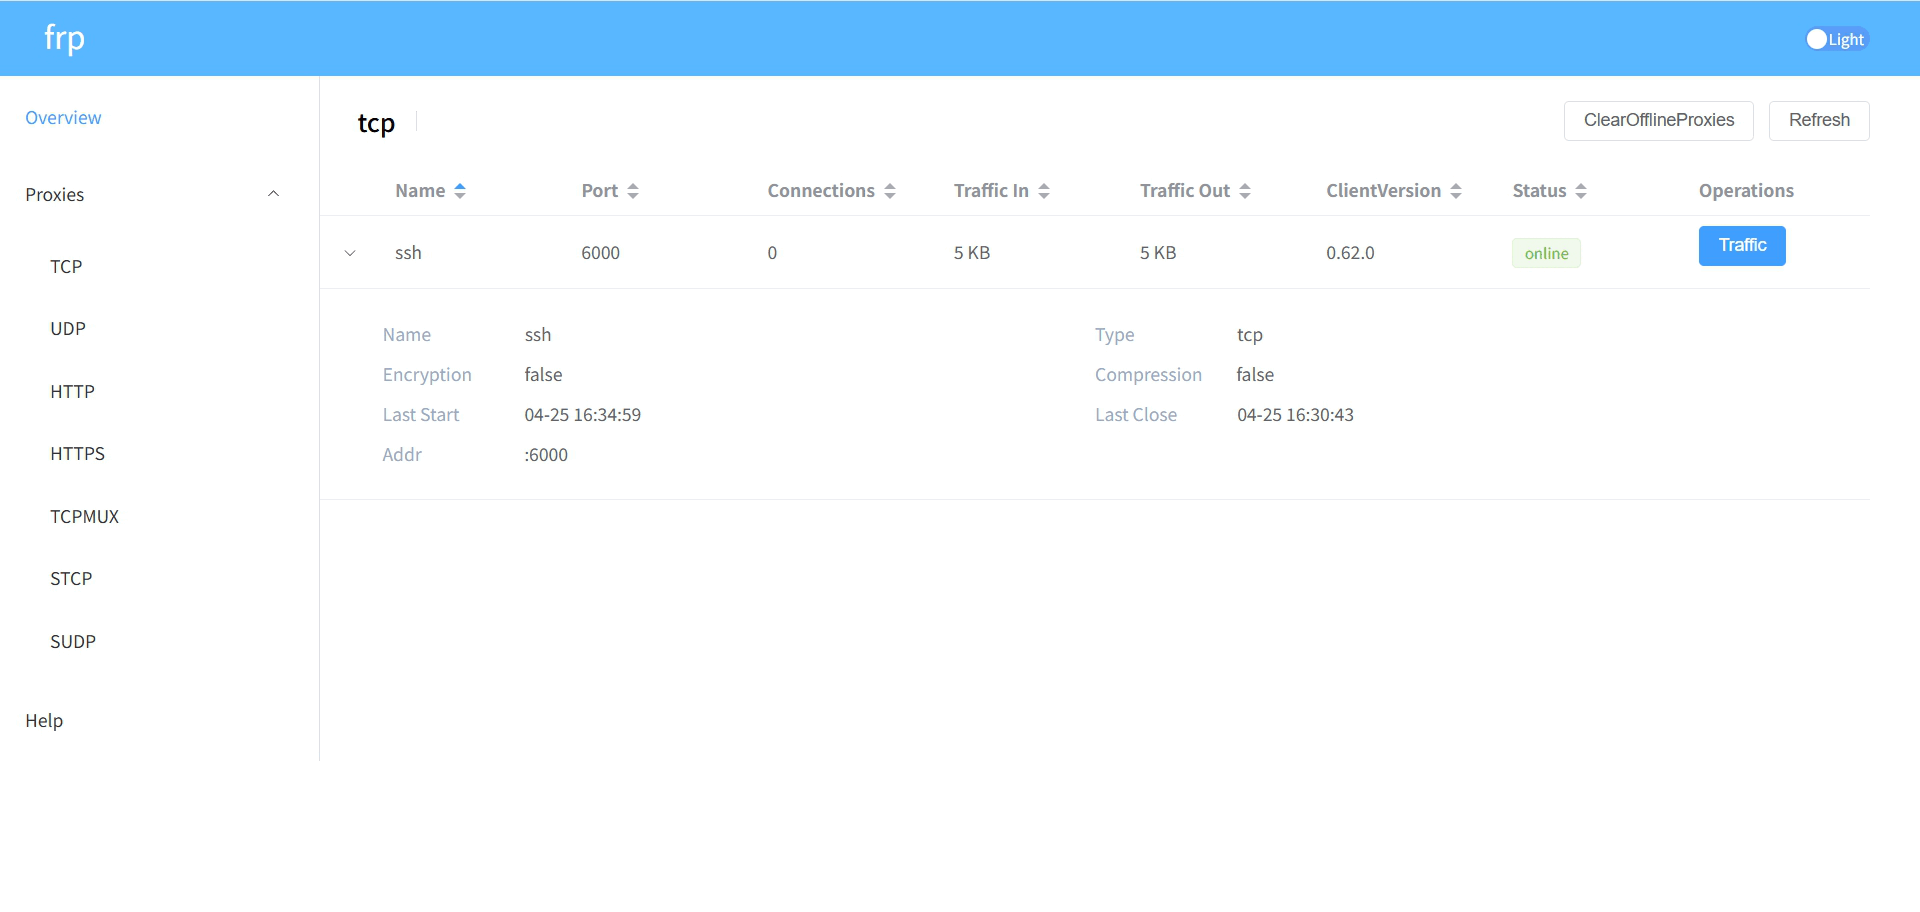Open HTTP proxies list
1920x912 pixels.
click(72, 391)
